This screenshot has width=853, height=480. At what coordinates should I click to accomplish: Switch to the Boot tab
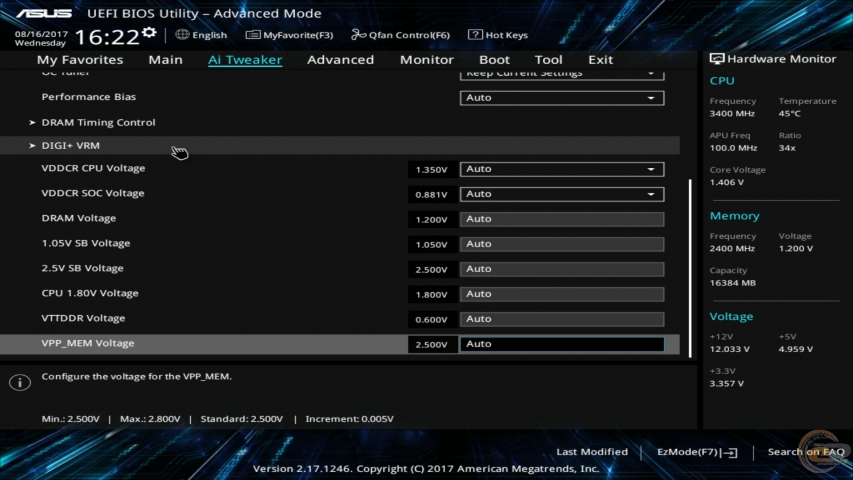494,59
